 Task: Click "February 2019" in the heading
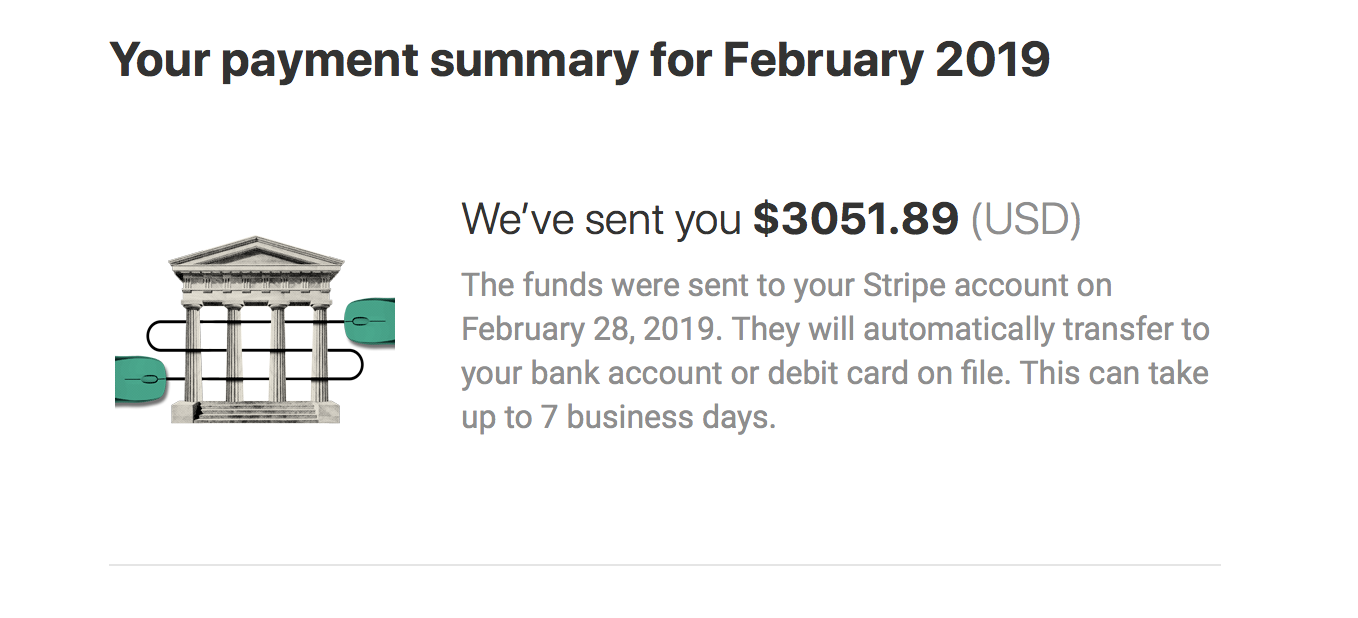pos(885,59)
